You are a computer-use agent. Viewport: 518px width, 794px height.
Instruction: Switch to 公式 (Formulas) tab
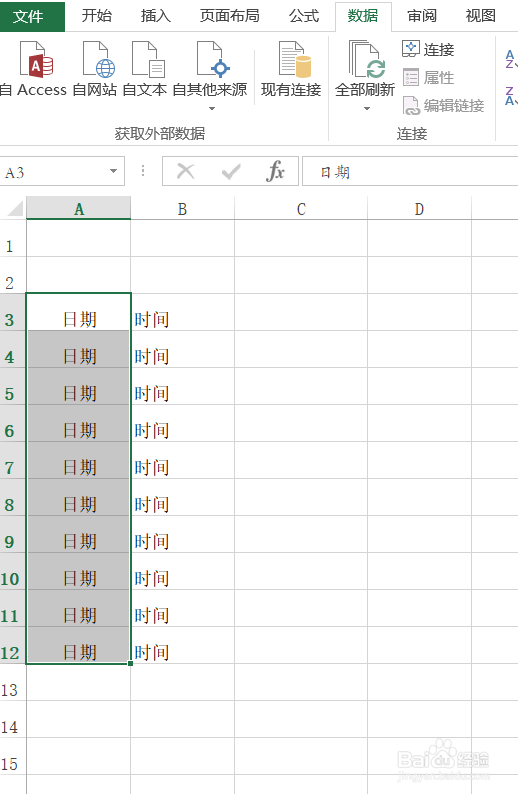click(304, 16)
